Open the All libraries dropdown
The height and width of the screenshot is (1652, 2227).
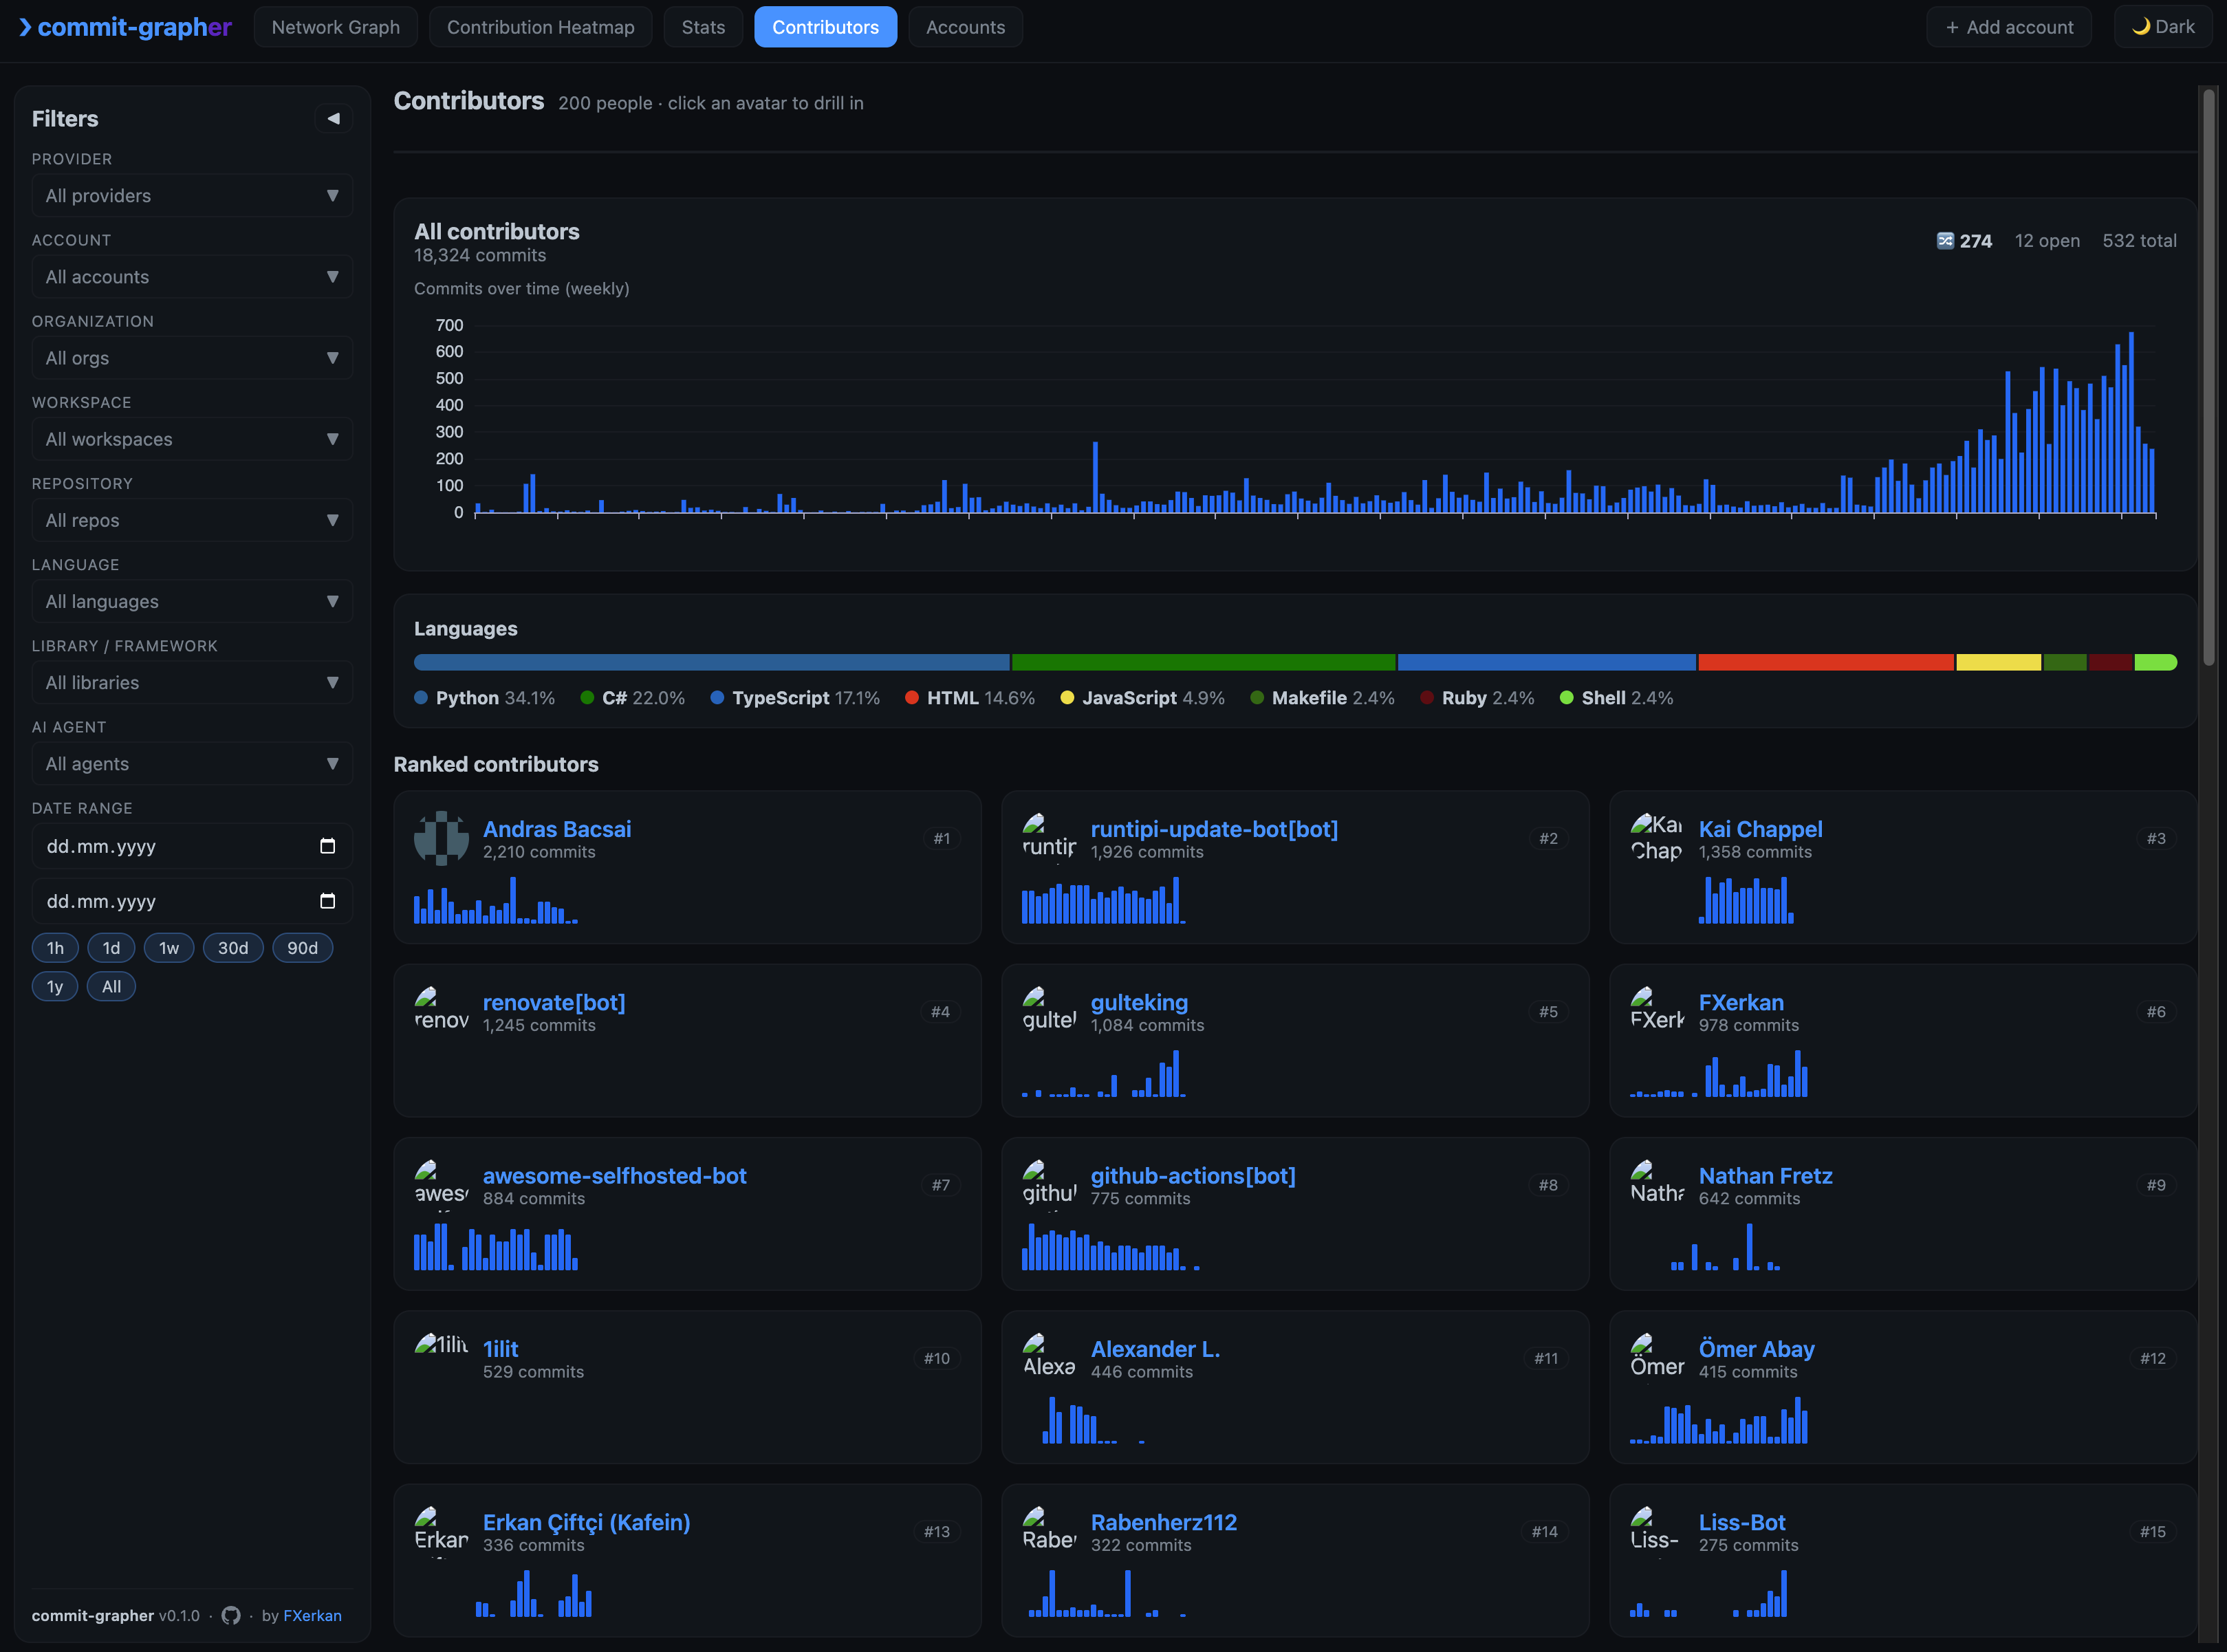coord(192,682)
